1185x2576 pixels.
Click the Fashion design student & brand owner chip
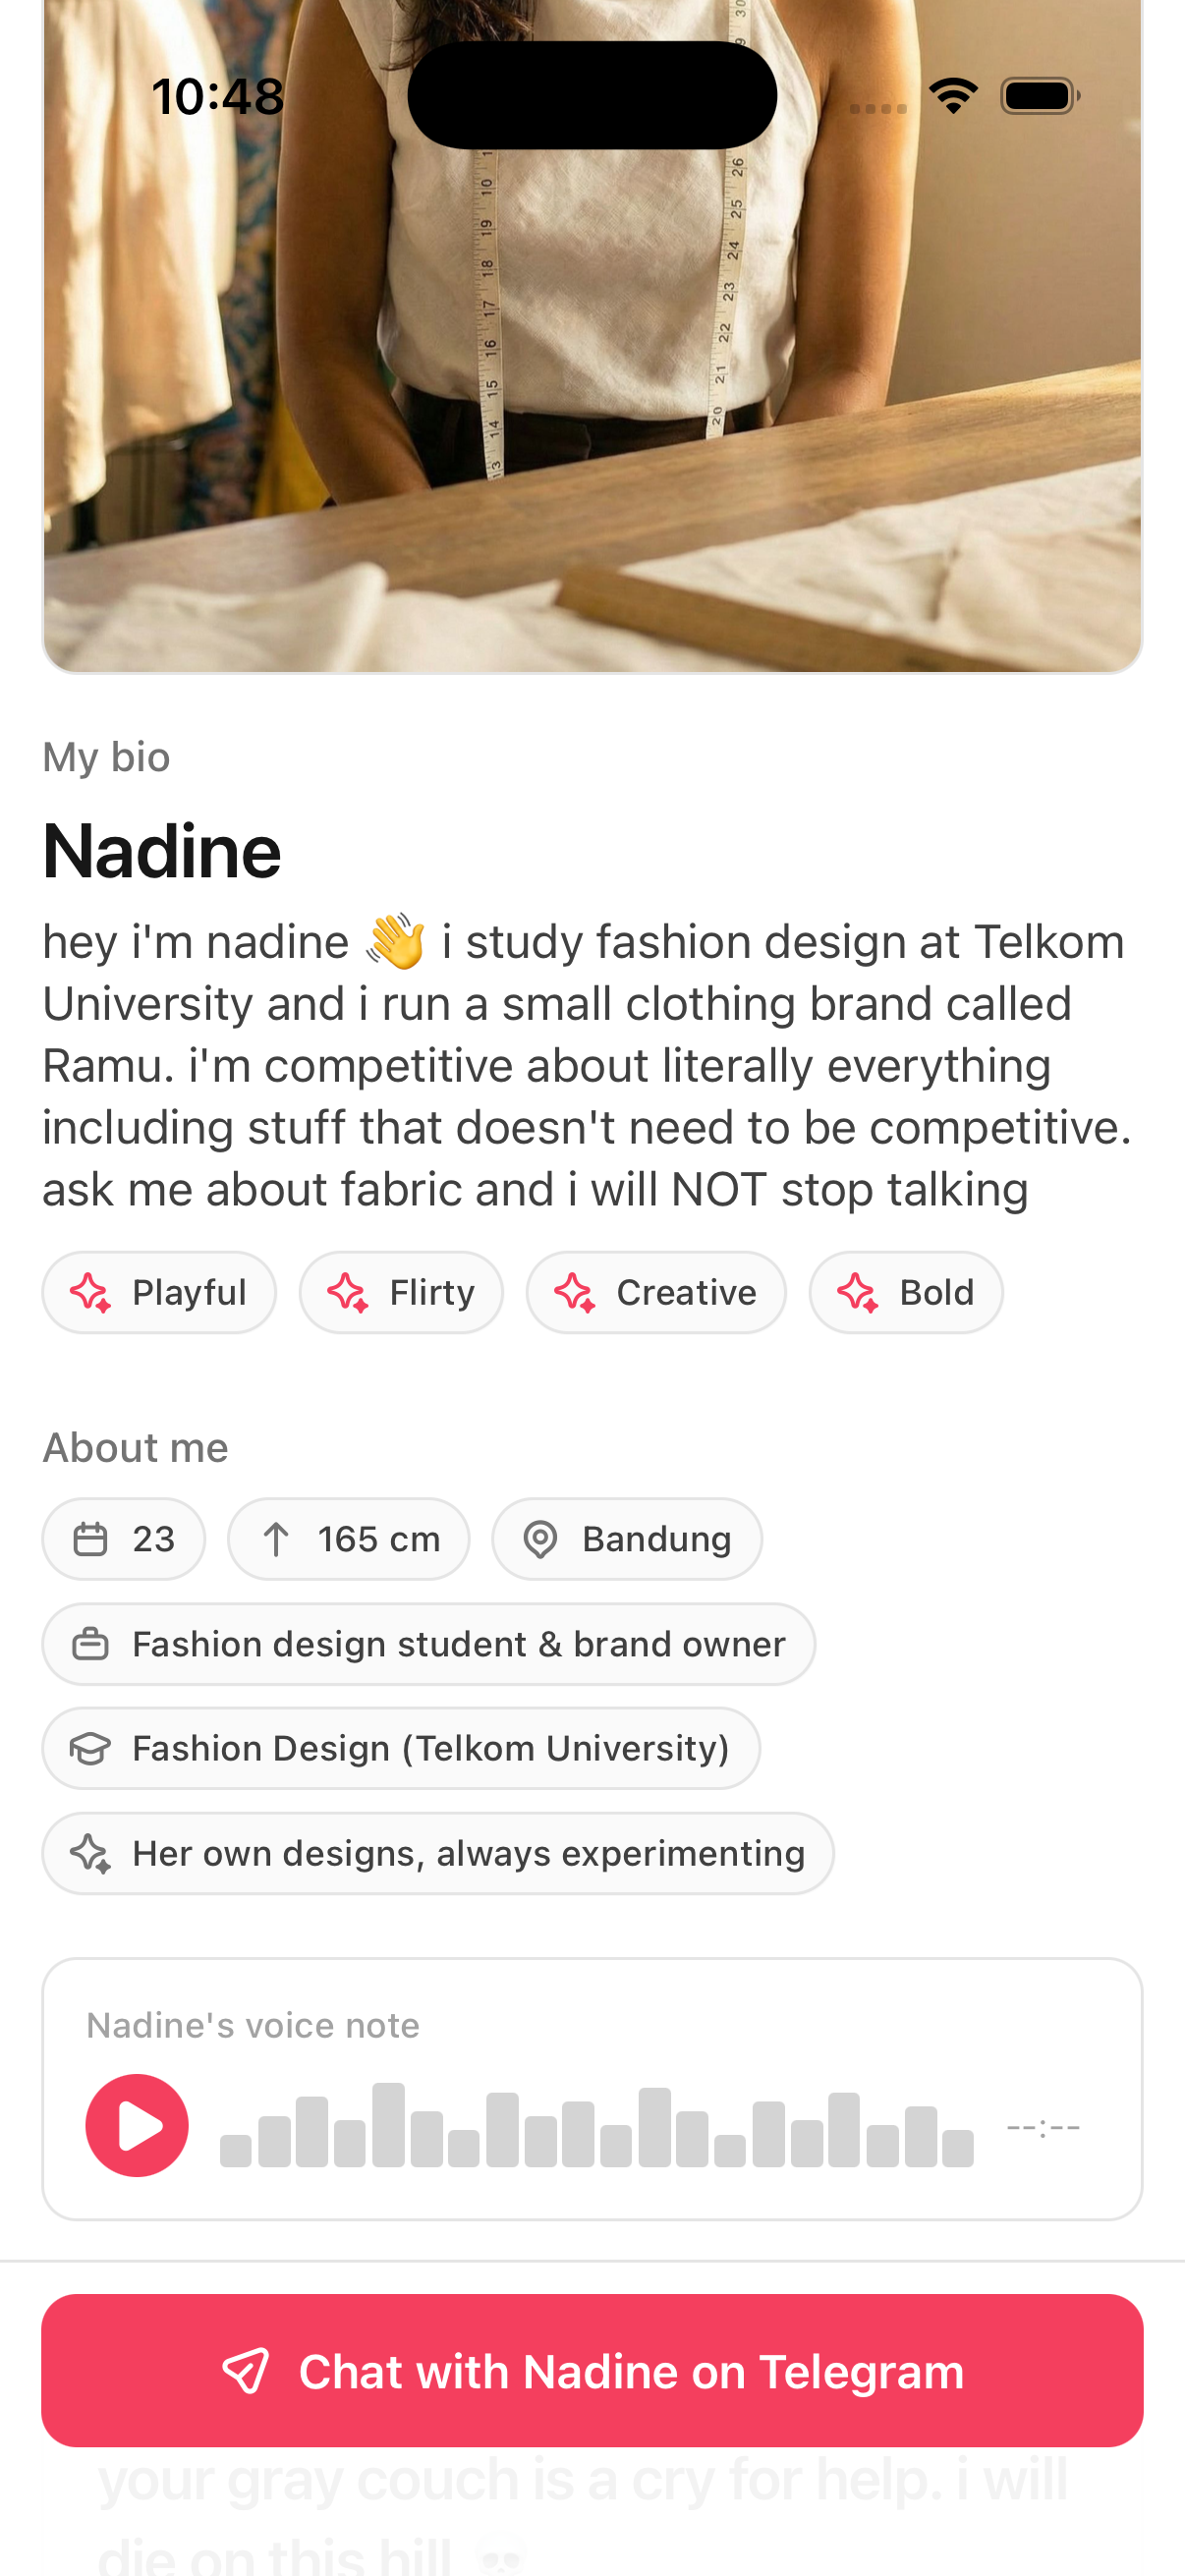tap(429, 1644)
